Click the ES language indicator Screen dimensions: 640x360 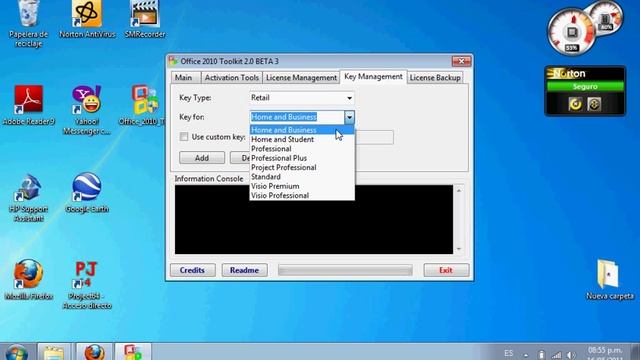click(x=509, y=353)
